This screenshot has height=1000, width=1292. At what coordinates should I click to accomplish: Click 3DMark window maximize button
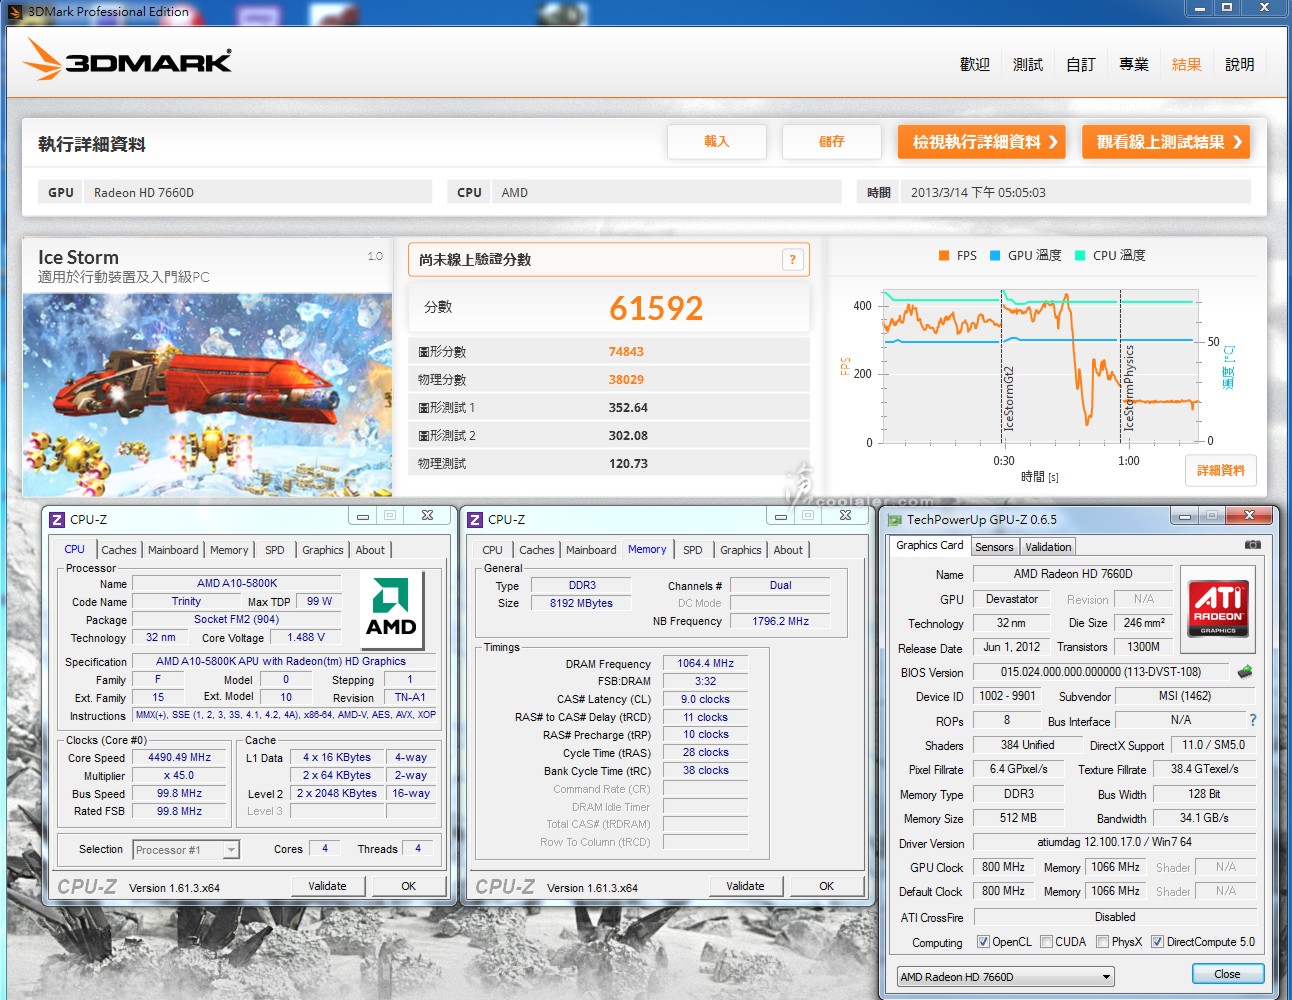click(x=1227, y=8)
